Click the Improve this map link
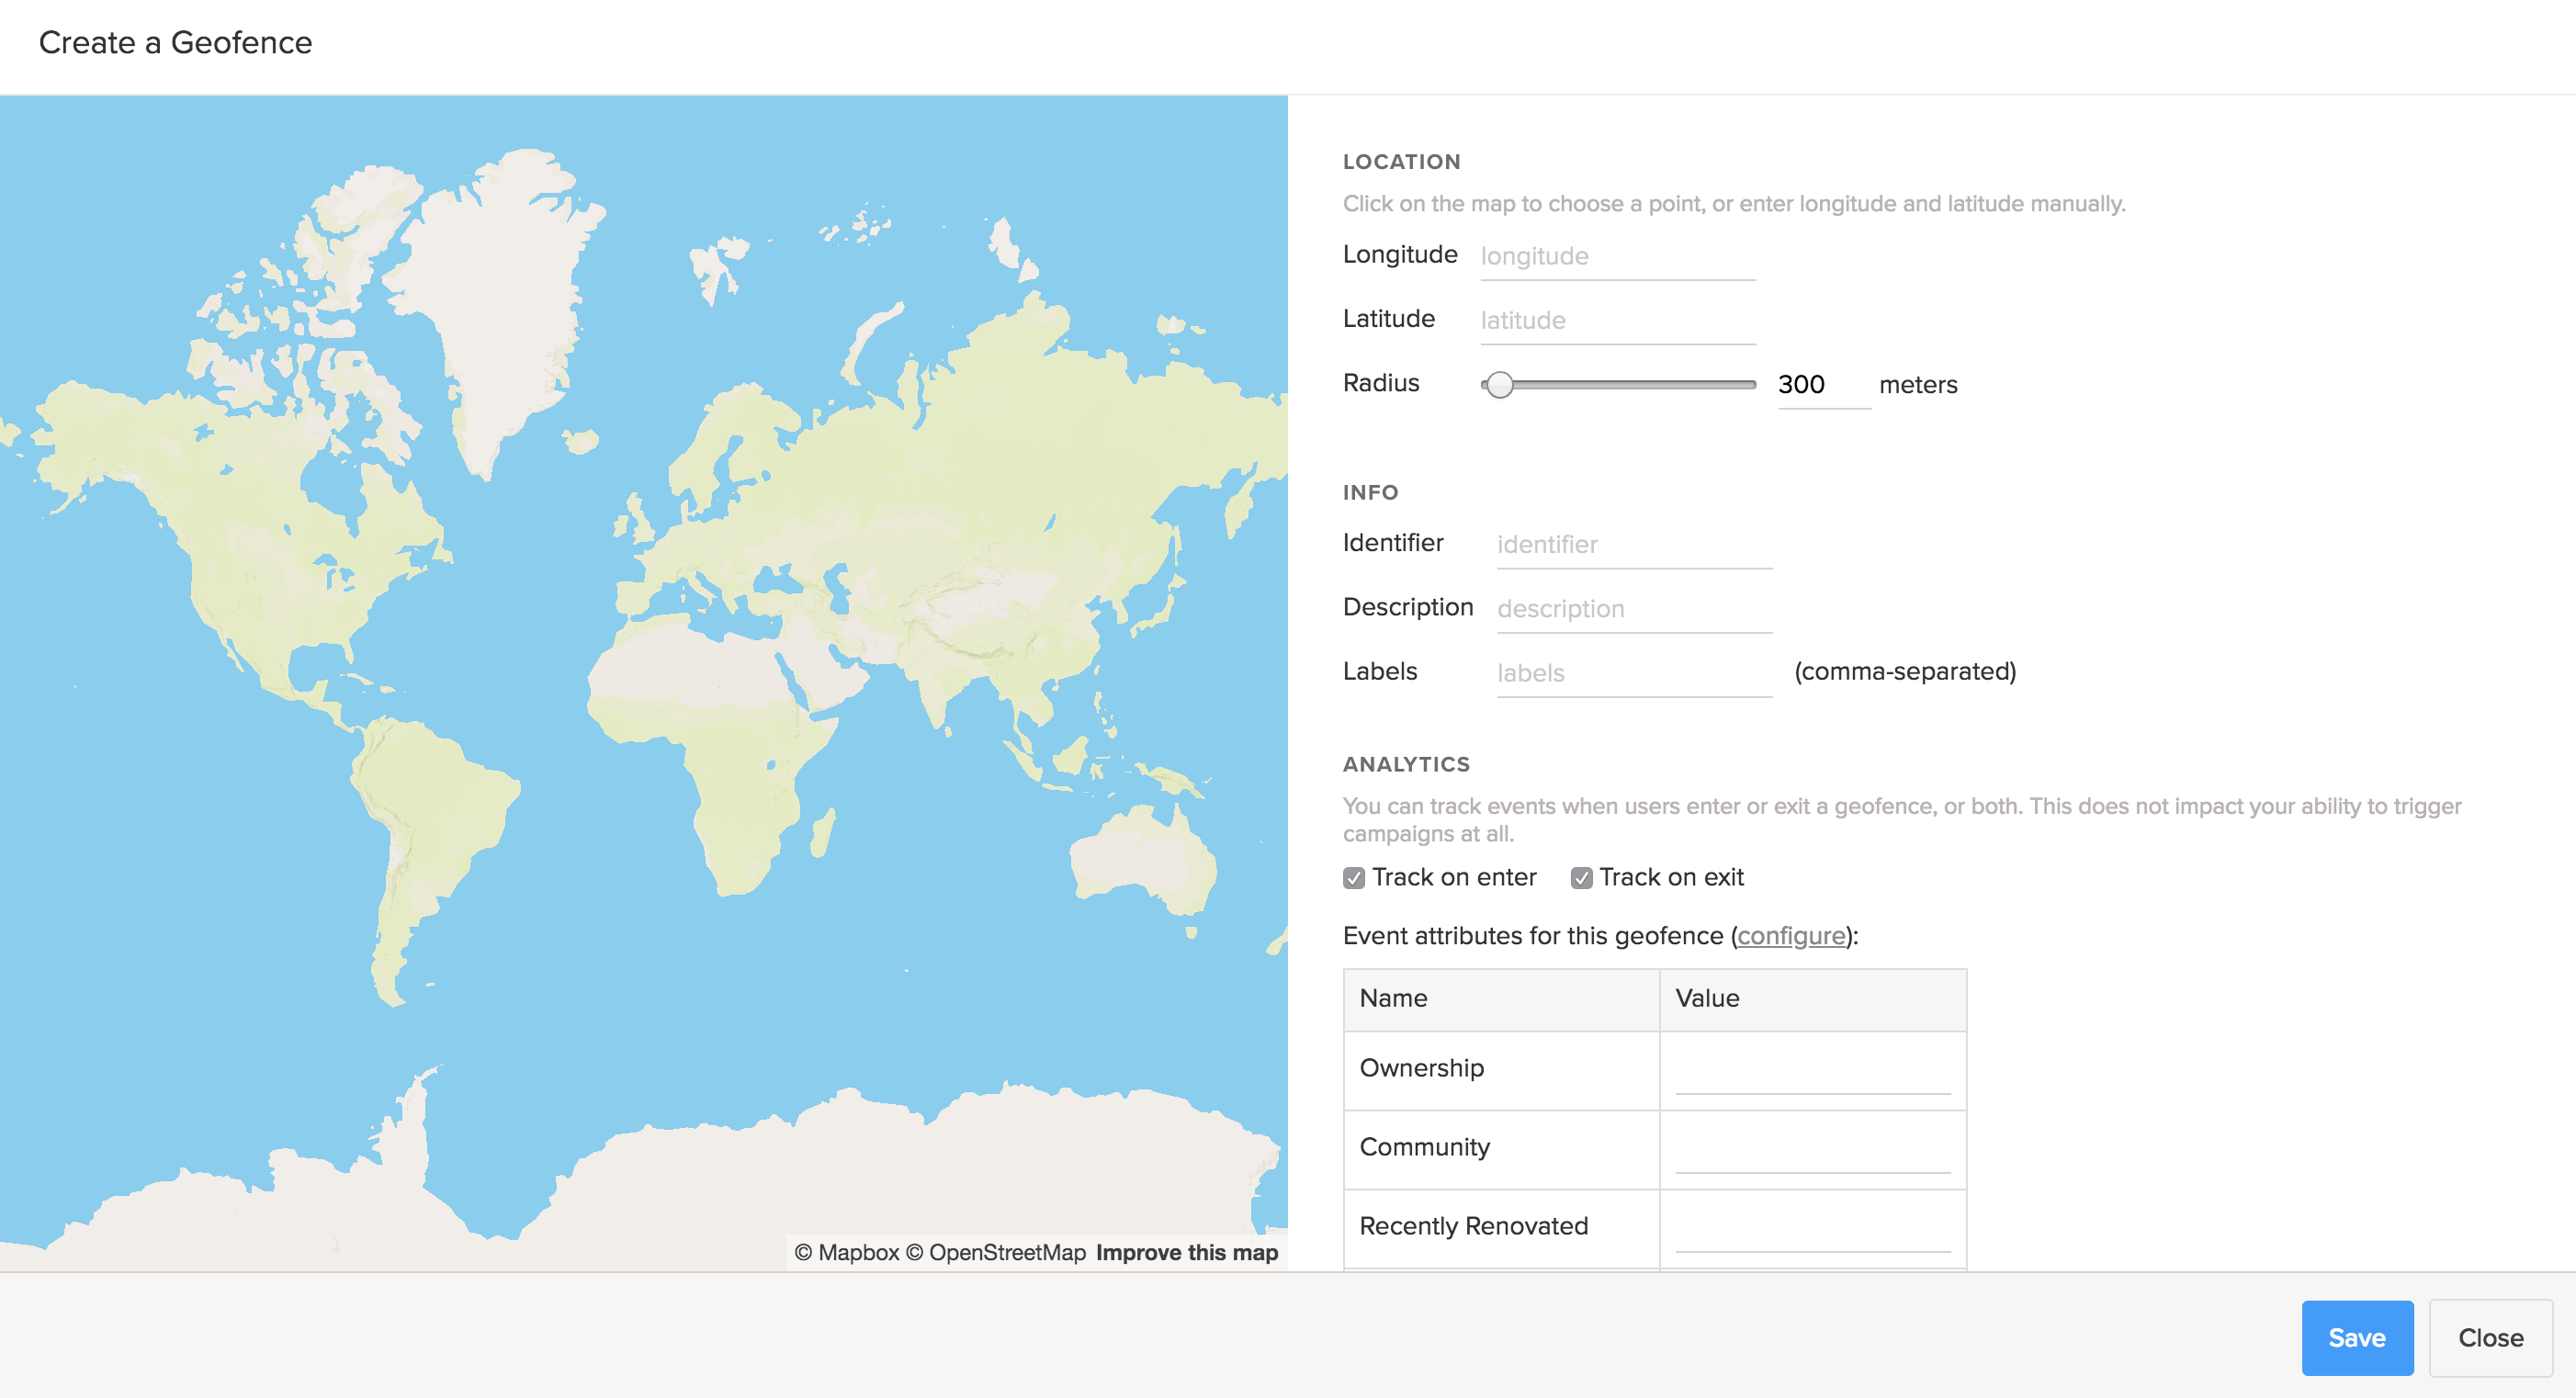2576x1398 pixels. click(1186, 1253)
